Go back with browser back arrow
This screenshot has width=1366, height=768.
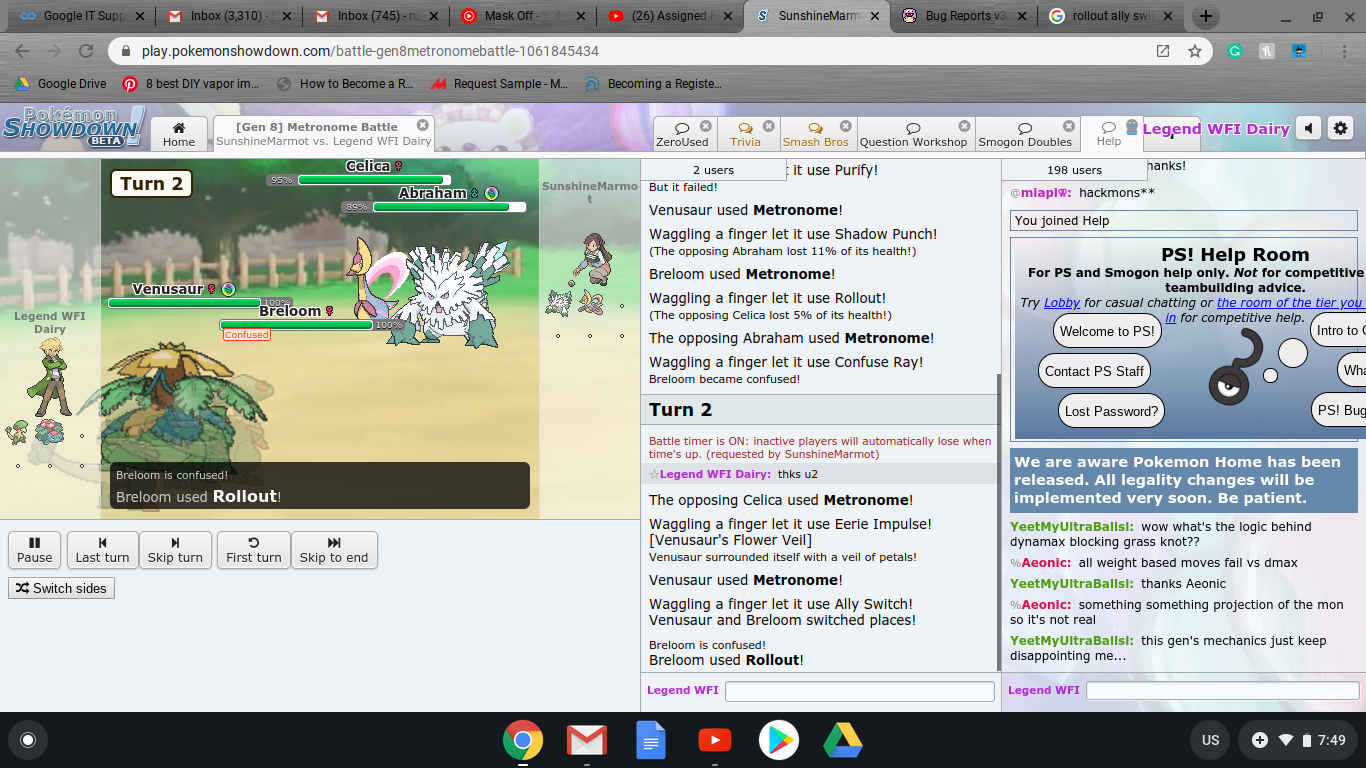coord(21,51)
